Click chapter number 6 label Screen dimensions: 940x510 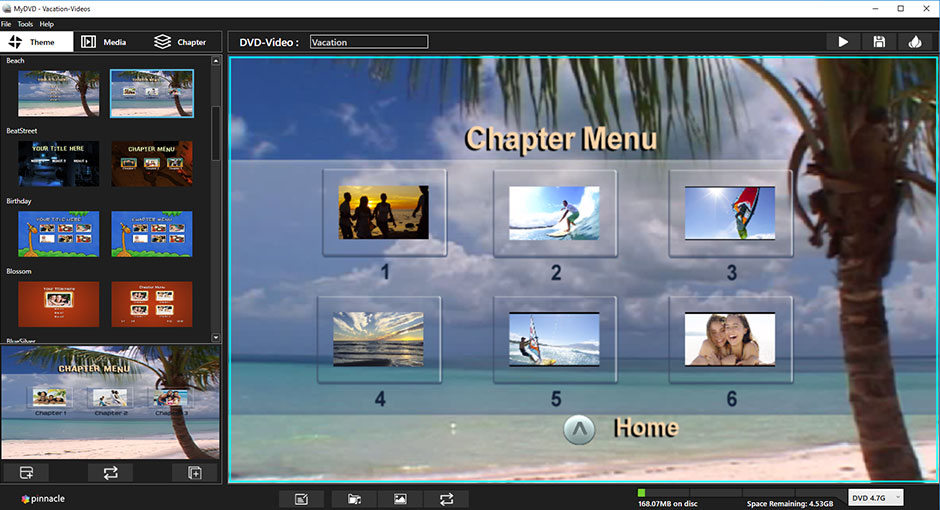click(731, 399)
